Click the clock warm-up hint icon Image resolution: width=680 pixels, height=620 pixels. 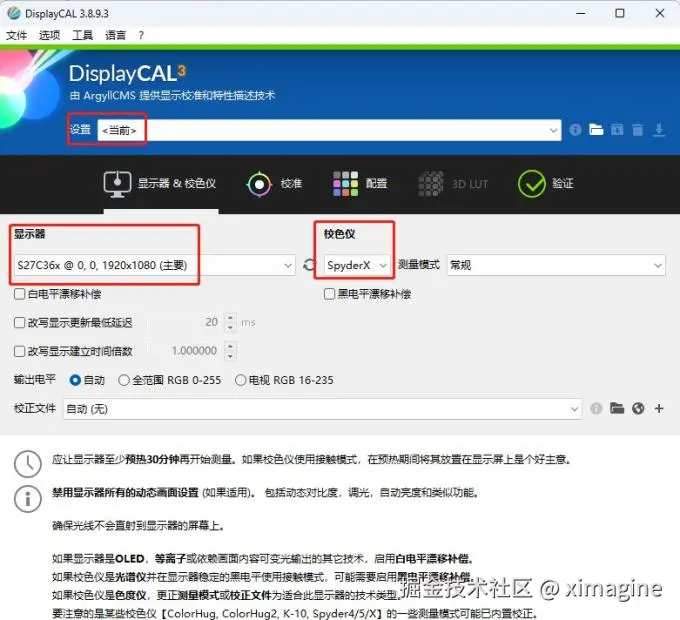pyautogui.click(x=28, y=464)
